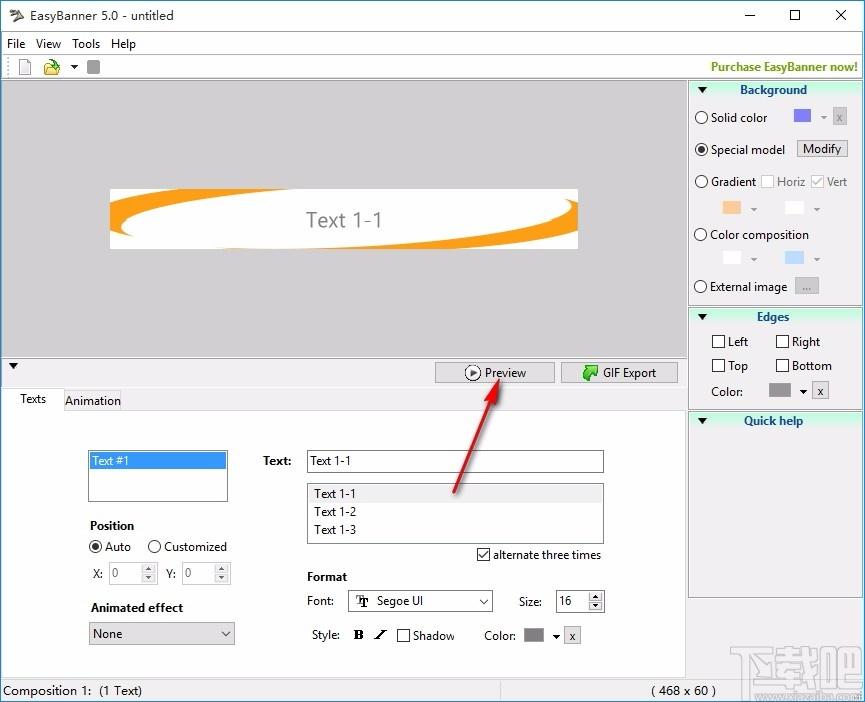Toggle Italic text style
The width and height of the screenshot is (865, 702).
coord(380,635)
